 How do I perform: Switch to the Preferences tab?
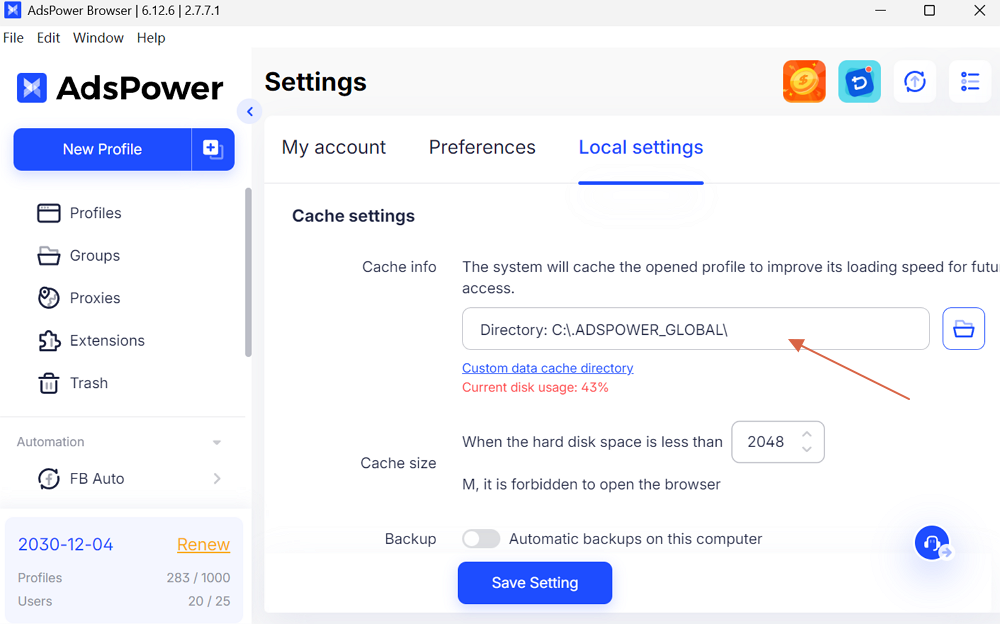pyautogui.click(x=482, y=147)
